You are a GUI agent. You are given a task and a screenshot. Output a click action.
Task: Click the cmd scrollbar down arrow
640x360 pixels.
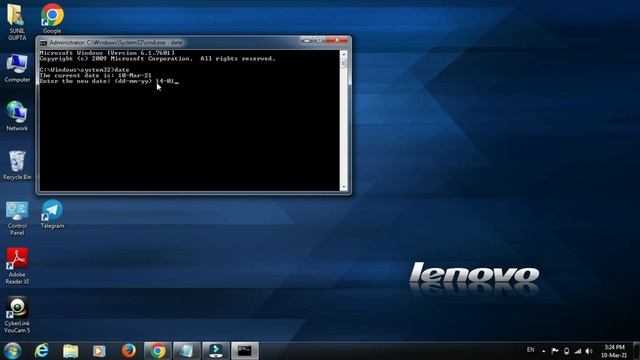pos(344,187)
